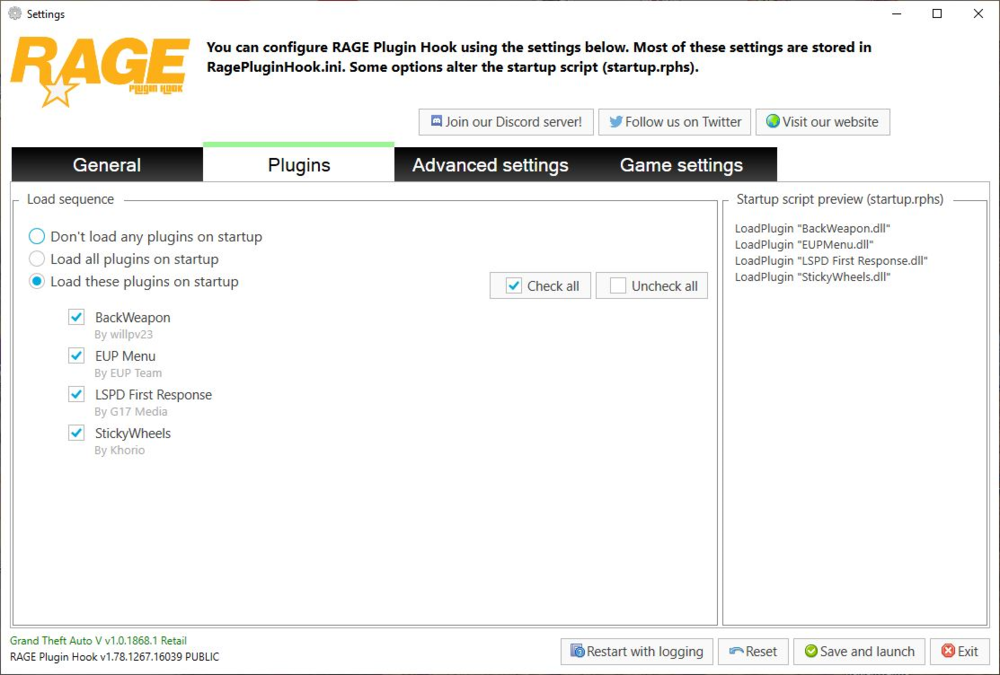This screenshot has width=1000, height=675.
Task: Click the LSPD First Response plugin name
Action: [x=153, y=395]
